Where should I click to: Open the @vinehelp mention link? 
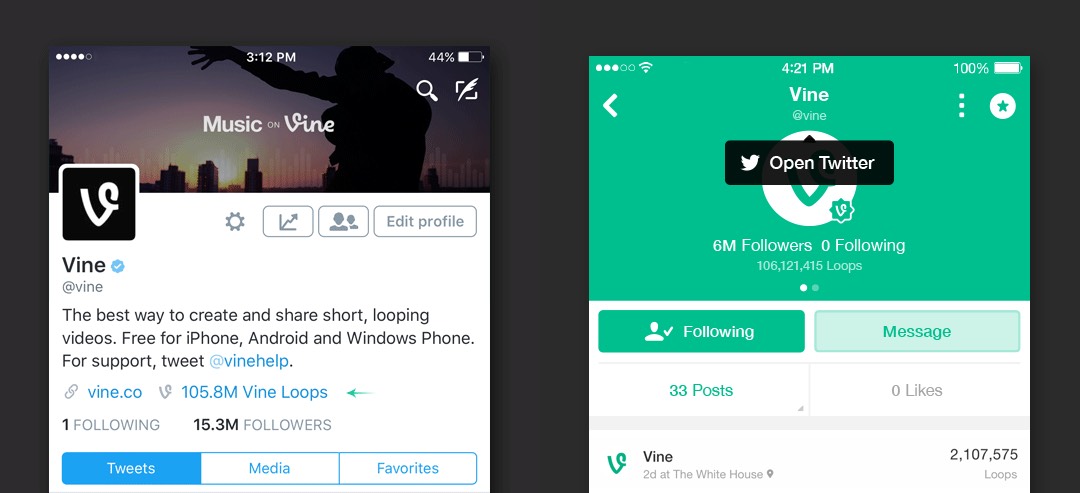(x=249, y=361)
